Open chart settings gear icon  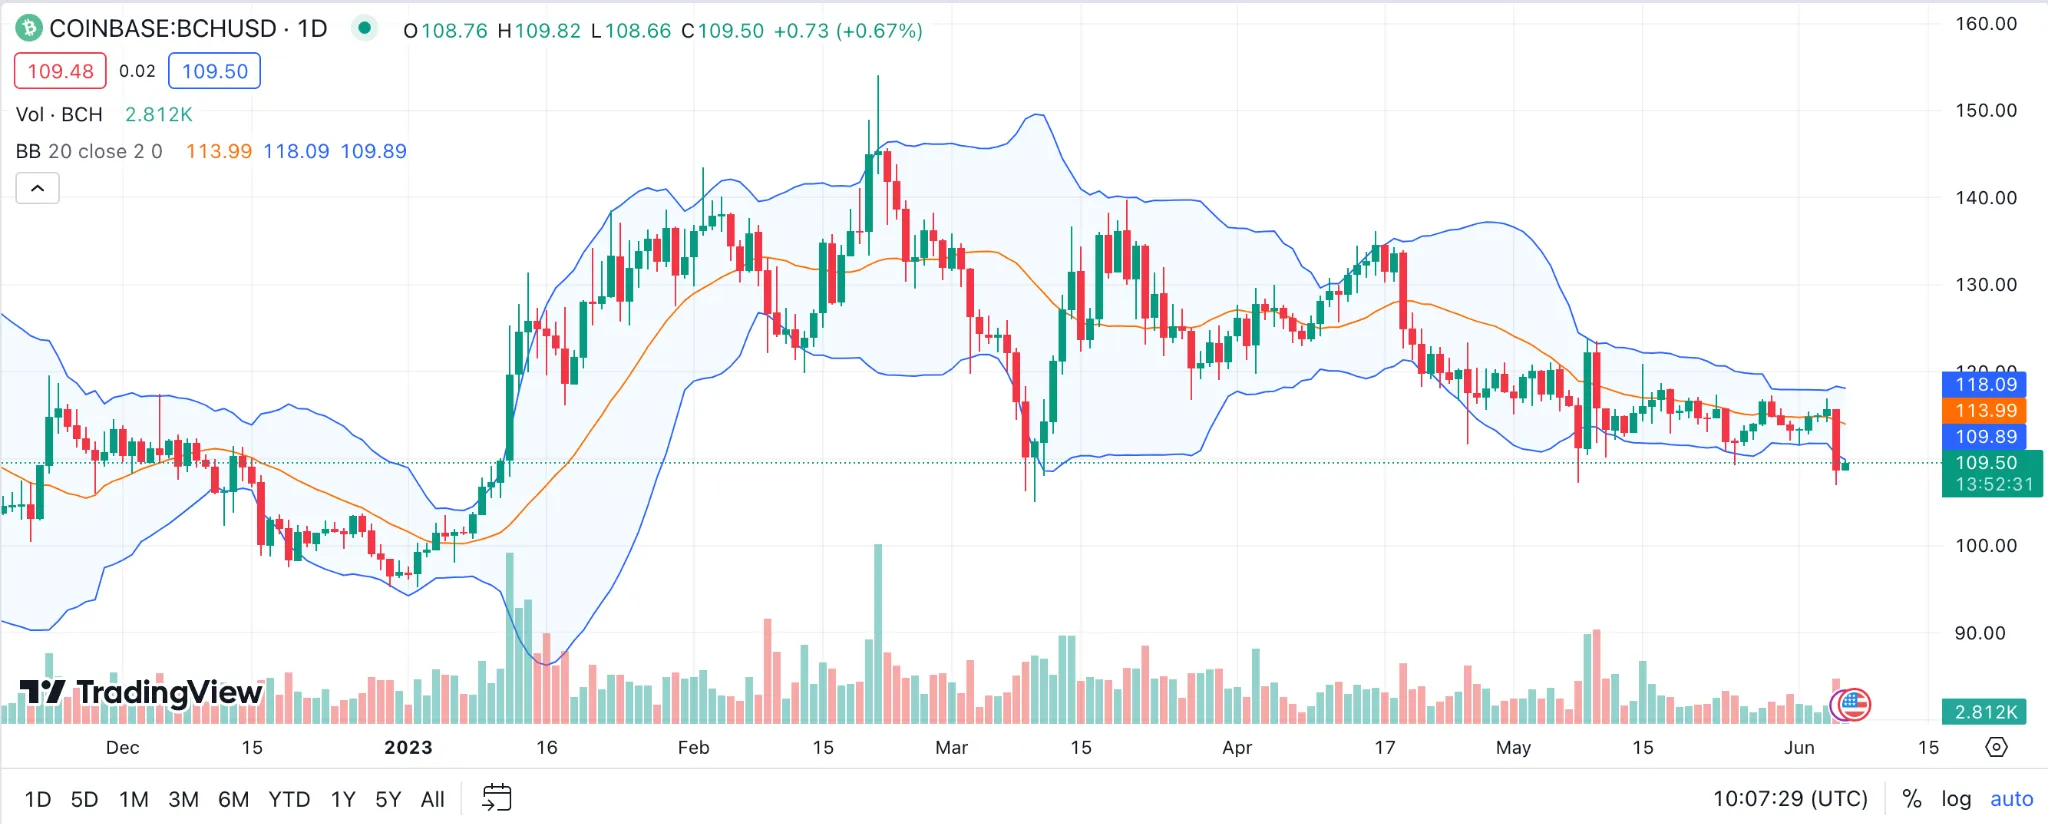coord(1996,747)
